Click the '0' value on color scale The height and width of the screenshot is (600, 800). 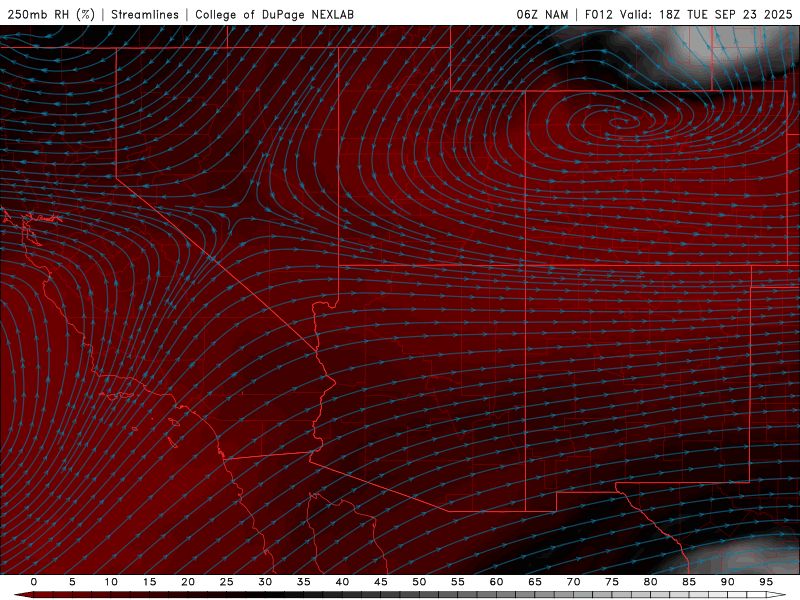pyautogui.click(x=34, y=582)
